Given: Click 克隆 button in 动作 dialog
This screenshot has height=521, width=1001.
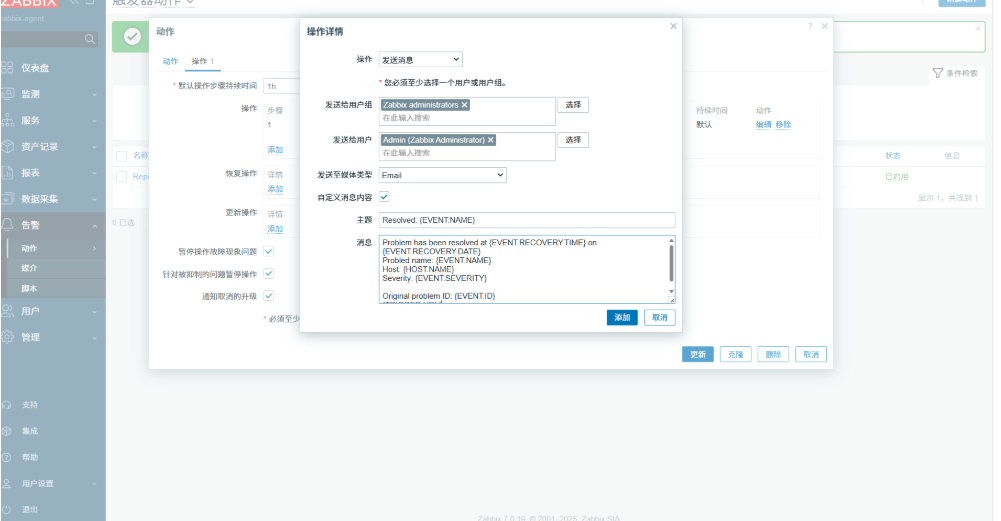Looking at the screenshot, I should 735,354.
